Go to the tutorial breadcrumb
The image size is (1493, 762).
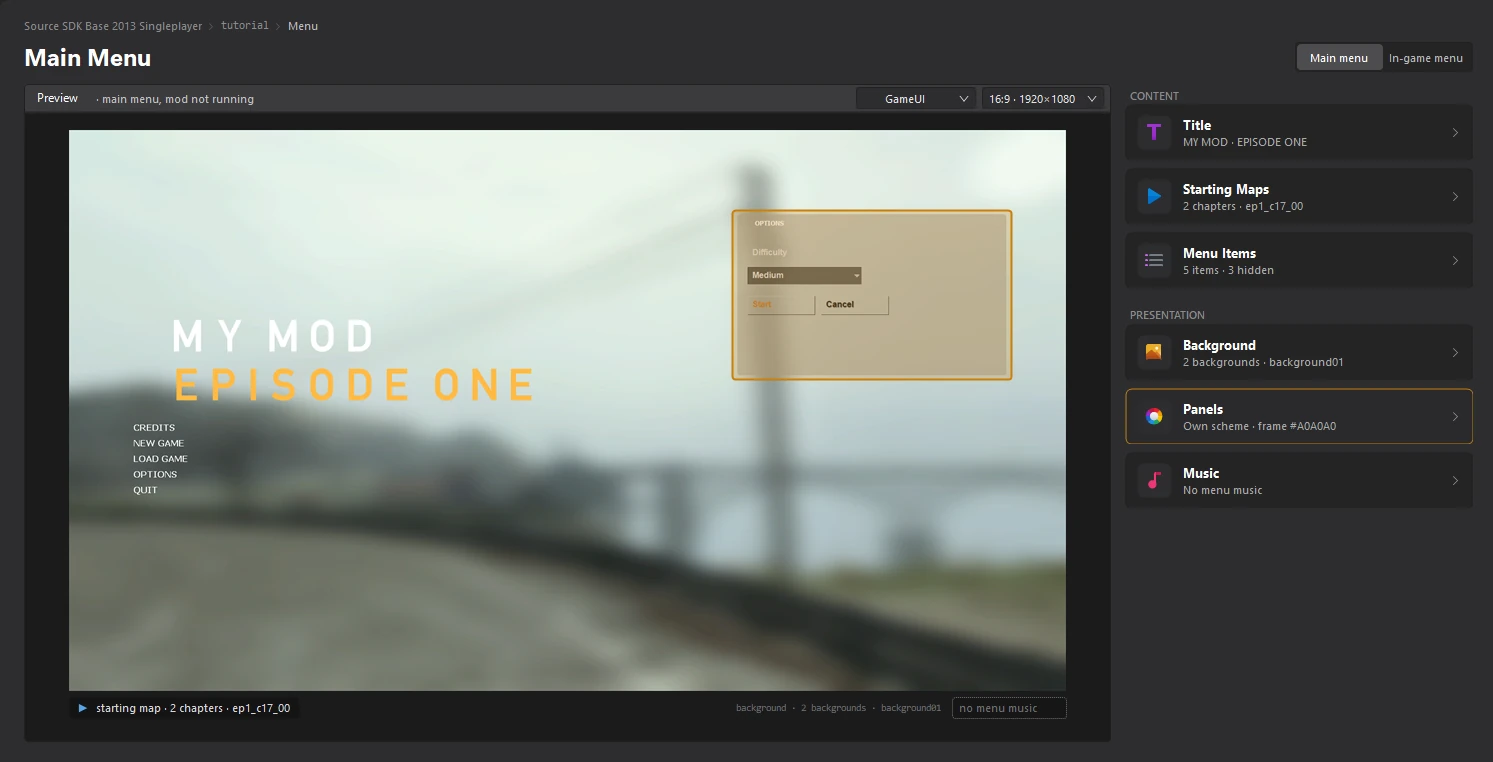245,26
